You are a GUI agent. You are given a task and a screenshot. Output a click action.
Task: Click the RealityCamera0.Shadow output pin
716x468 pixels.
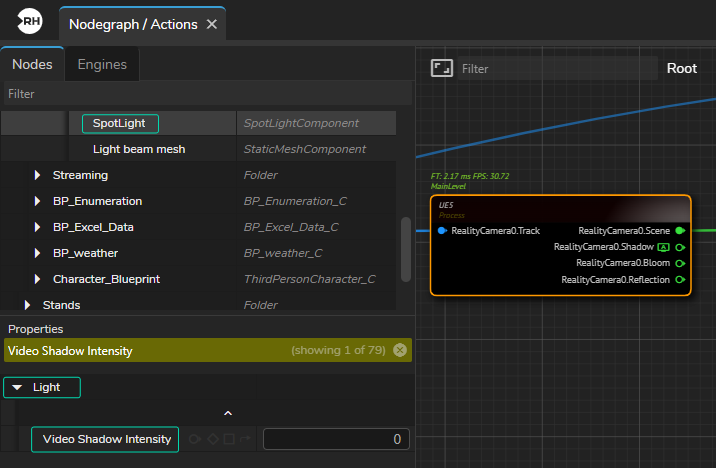pos(680,247)
